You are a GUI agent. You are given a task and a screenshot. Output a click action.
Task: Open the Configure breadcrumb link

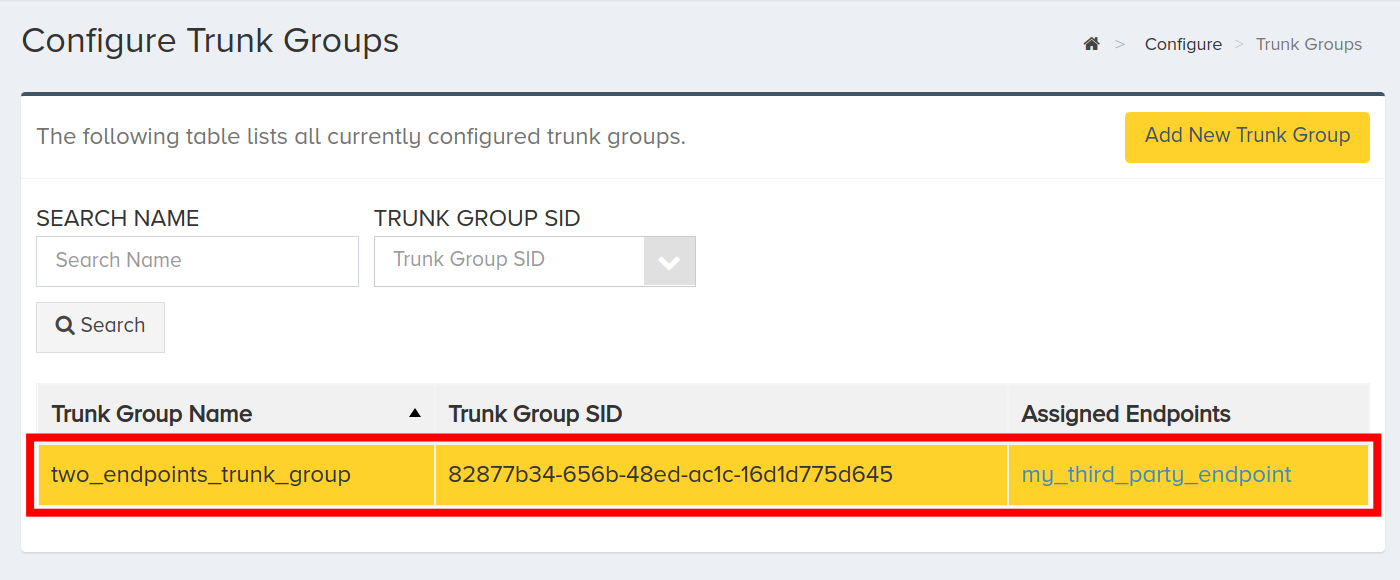(x=1183, y=44)
